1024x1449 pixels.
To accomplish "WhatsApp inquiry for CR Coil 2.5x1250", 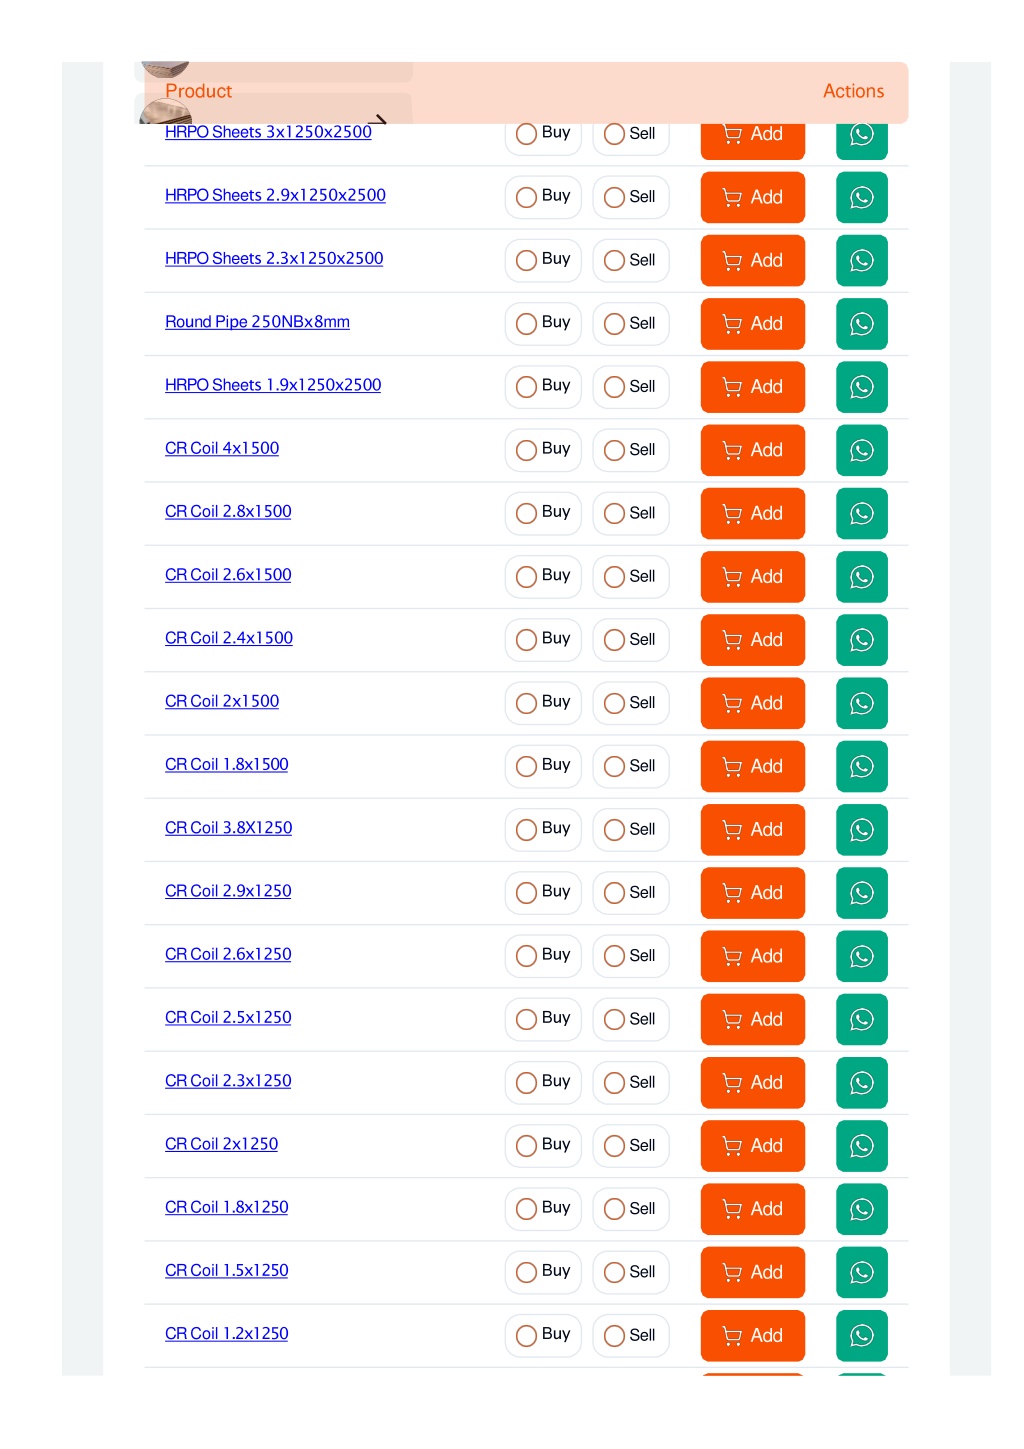I will tap(861, 1019).
